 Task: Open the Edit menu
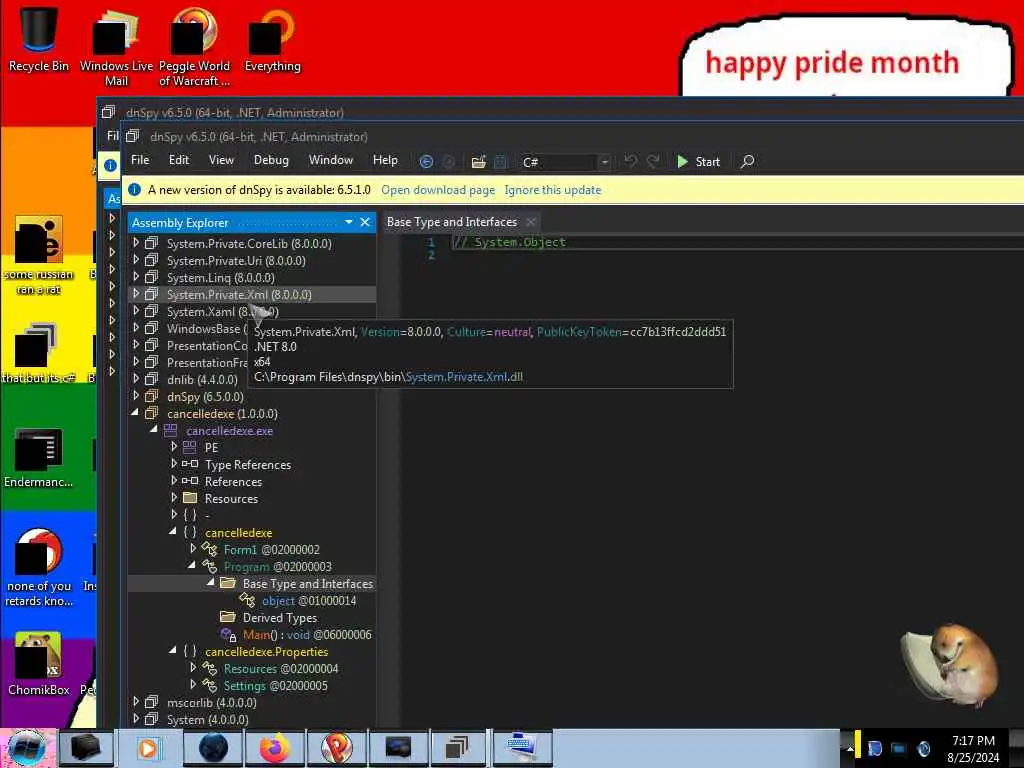179,160
